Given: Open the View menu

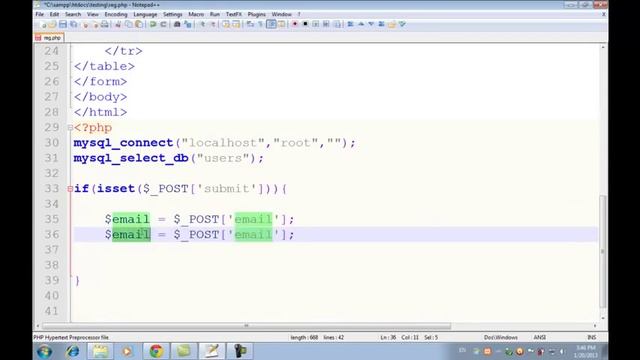Looking at the screenshot, I should click(x=93, y=14).
